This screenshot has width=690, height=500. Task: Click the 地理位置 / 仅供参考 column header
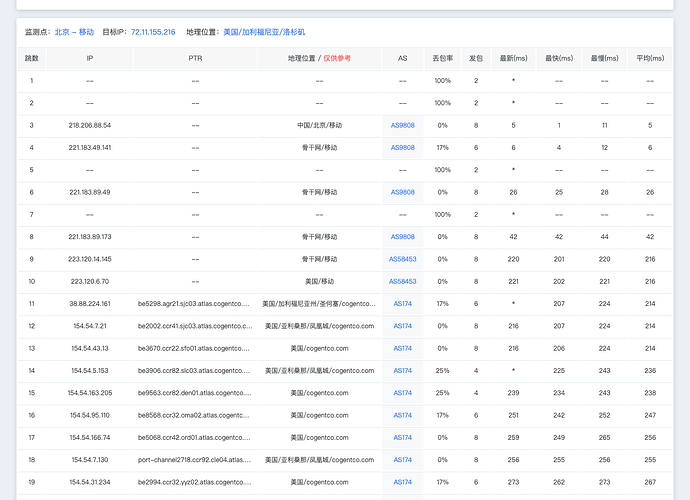pos(319,58)
